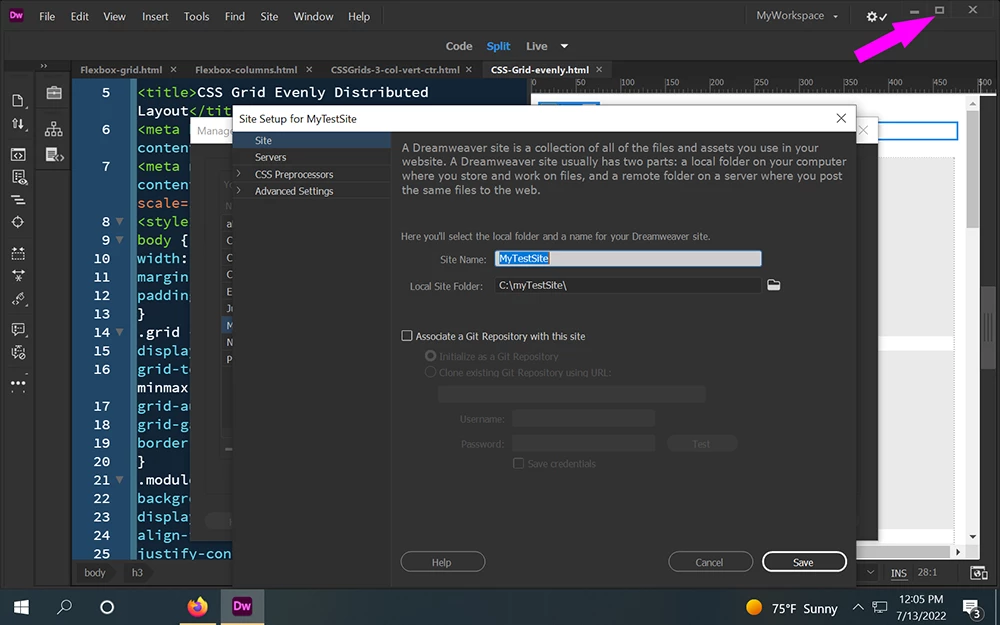Open the Snippets code panel icon
Viewport: 1000px width, 625px height.
(54, 154)
